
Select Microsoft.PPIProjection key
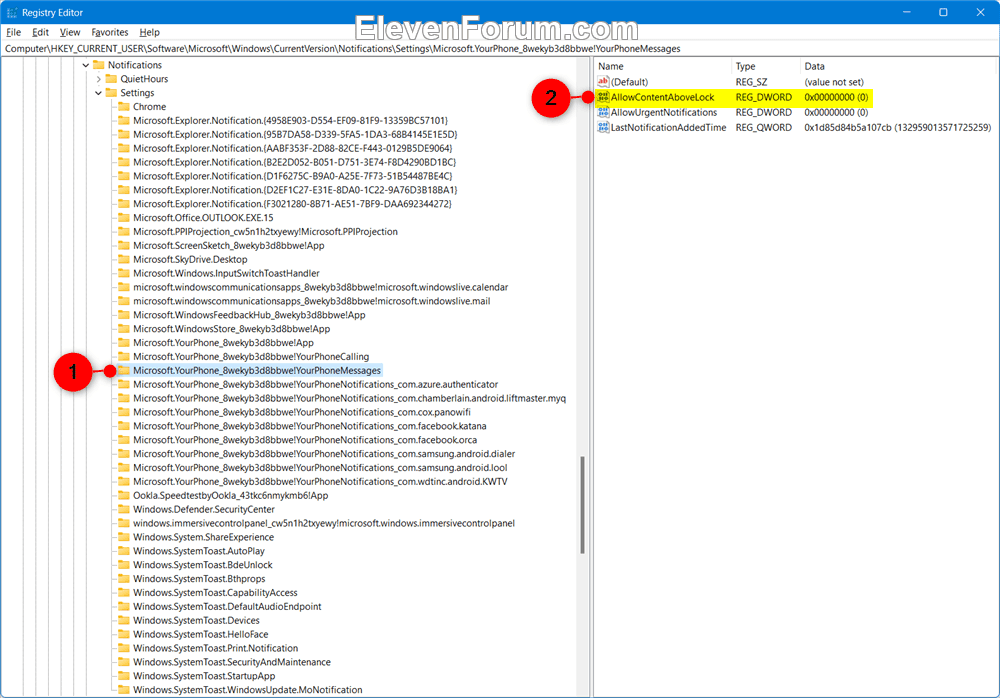(265, 232)
